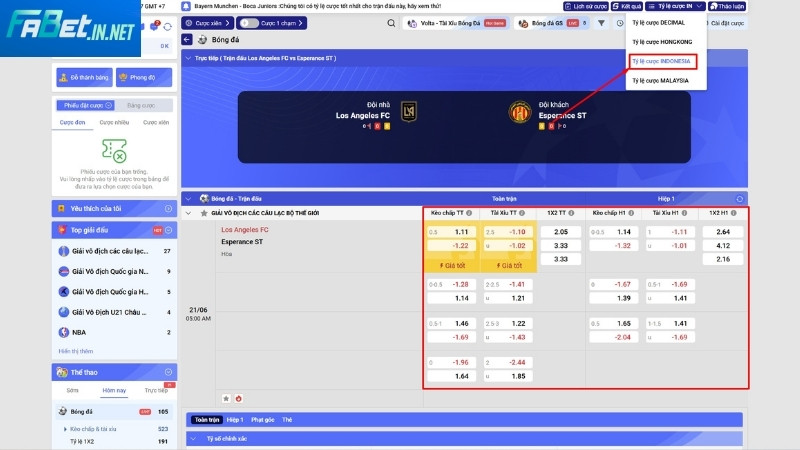Viewport: 800px width, 450px height.
Task: Pick the 2.05 odds in 1X2 TT
Action: click(561, 232)
